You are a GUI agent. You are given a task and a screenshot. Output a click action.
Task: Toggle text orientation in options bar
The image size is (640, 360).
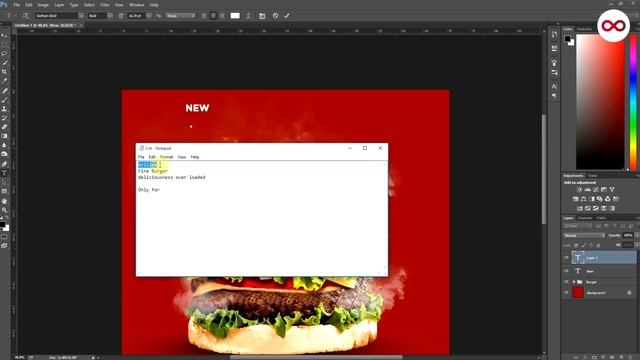[26, 16]
